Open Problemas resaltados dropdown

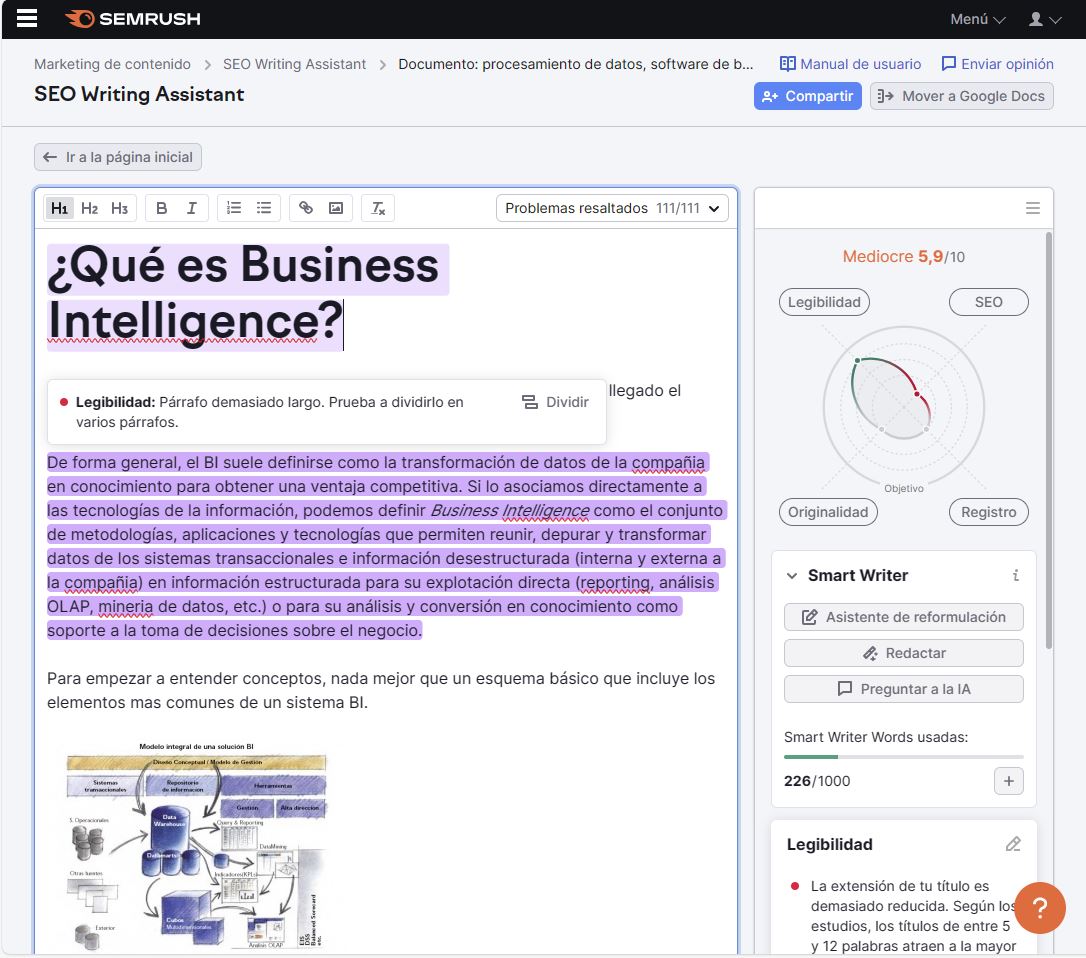point(612,208)
